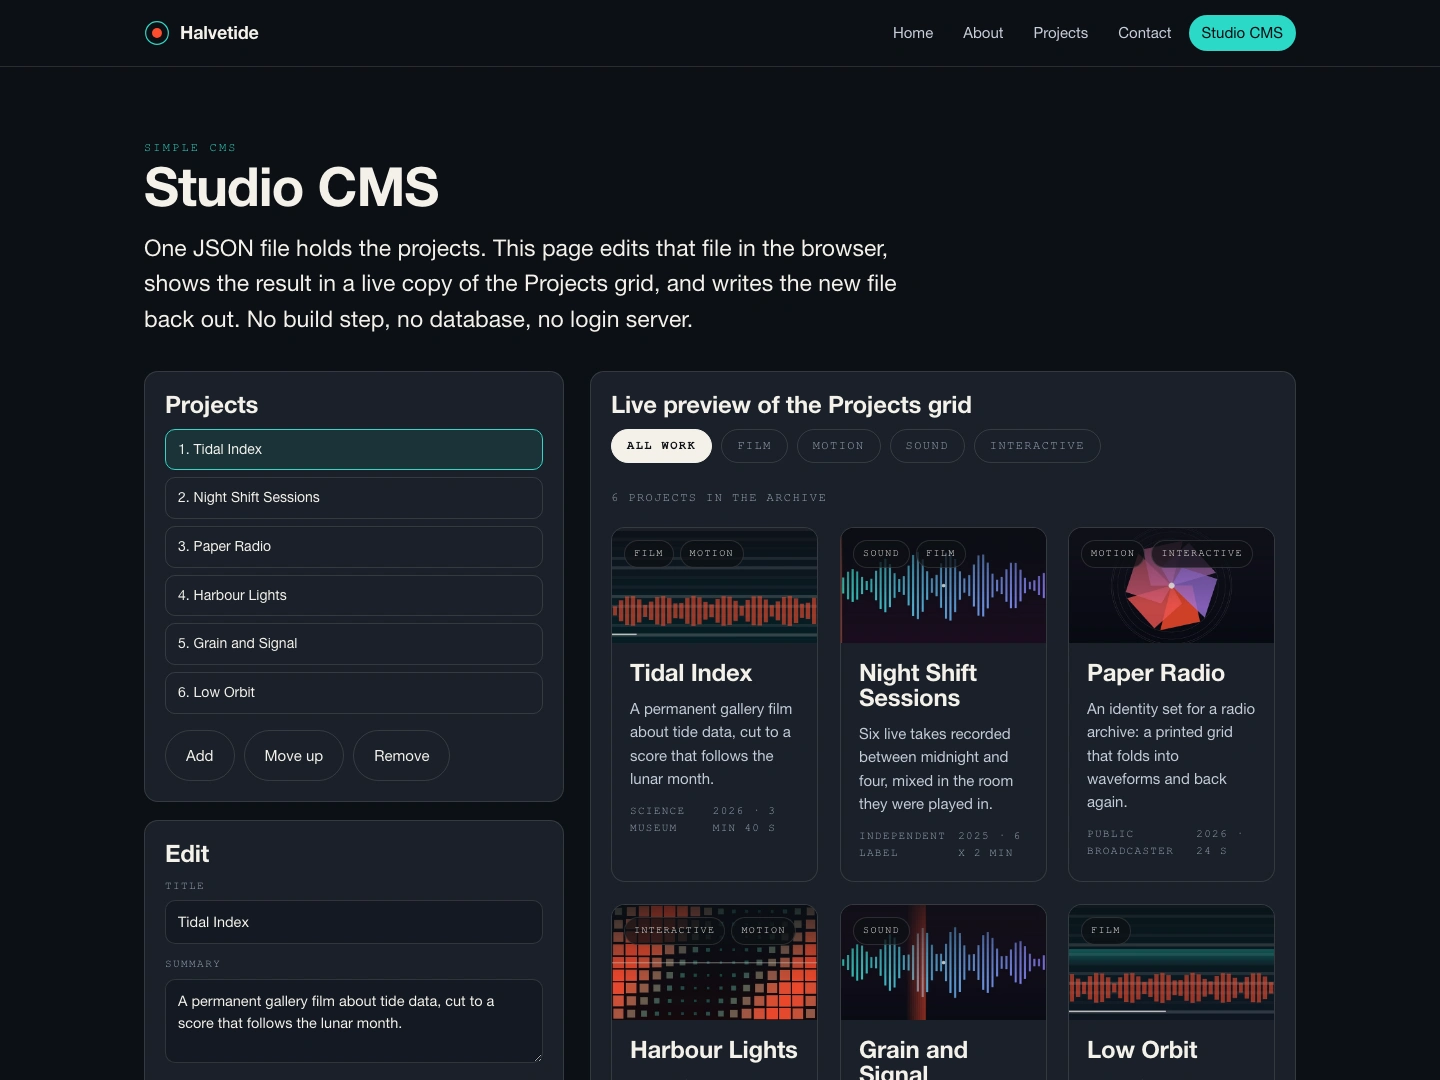Go to the Home nav link
The width and height of the screenshot is (1440, 1080).
pos(913,33)
